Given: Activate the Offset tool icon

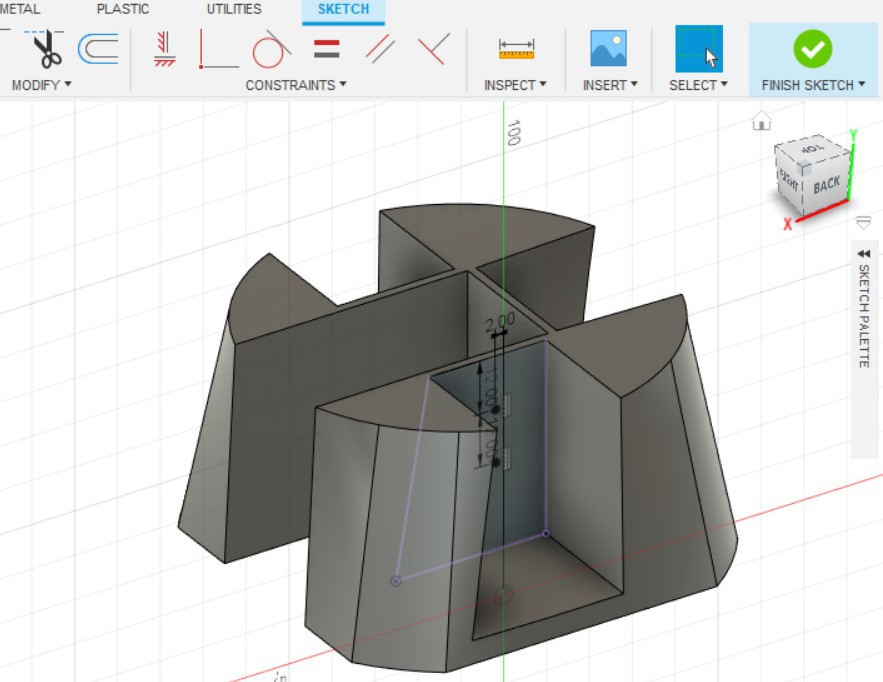Looking at the screenshot, I should pos(98,48).
